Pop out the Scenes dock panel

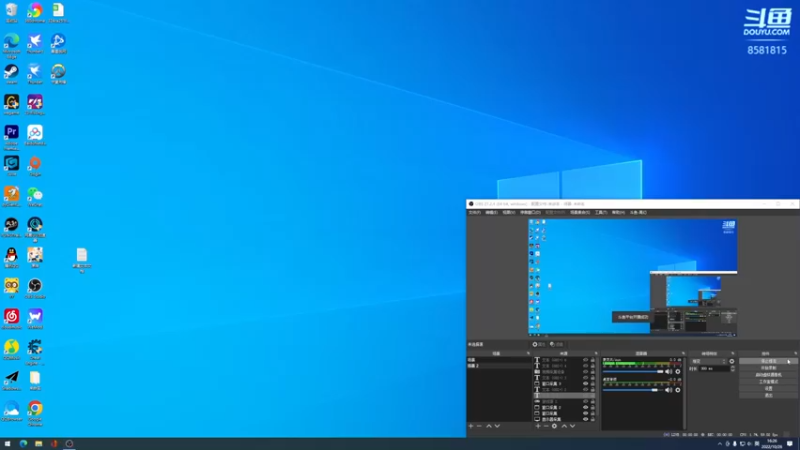(528, 353)
